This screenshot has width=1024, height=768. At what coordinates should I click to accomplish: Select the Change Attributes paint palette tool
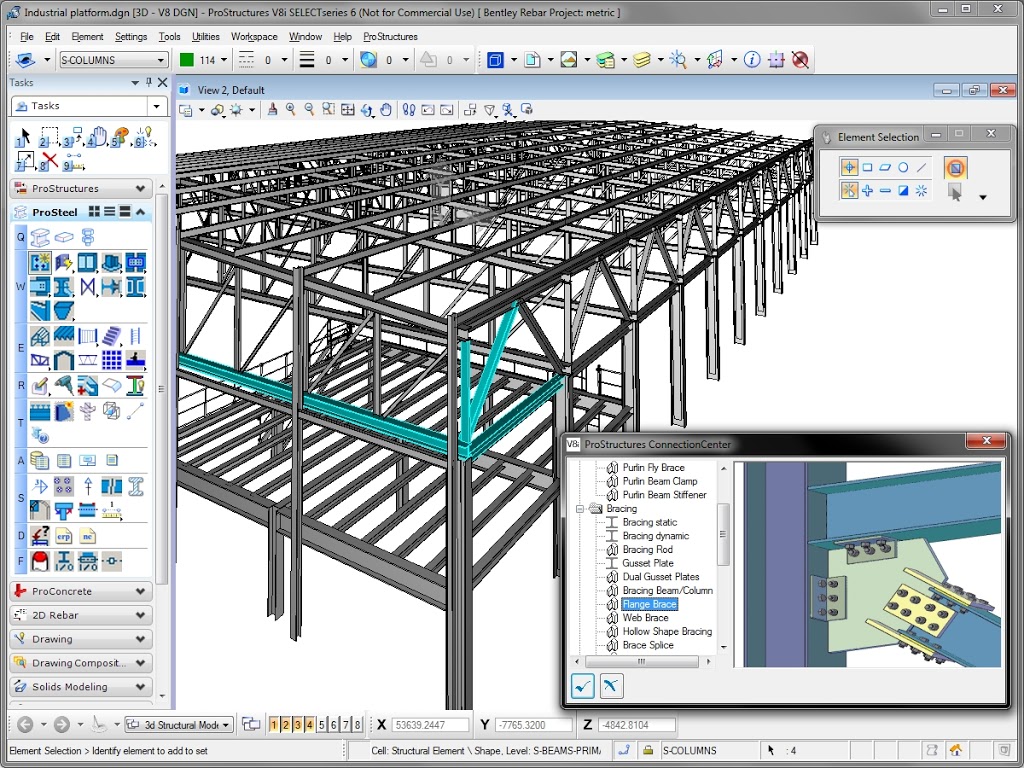coord(120,137)
